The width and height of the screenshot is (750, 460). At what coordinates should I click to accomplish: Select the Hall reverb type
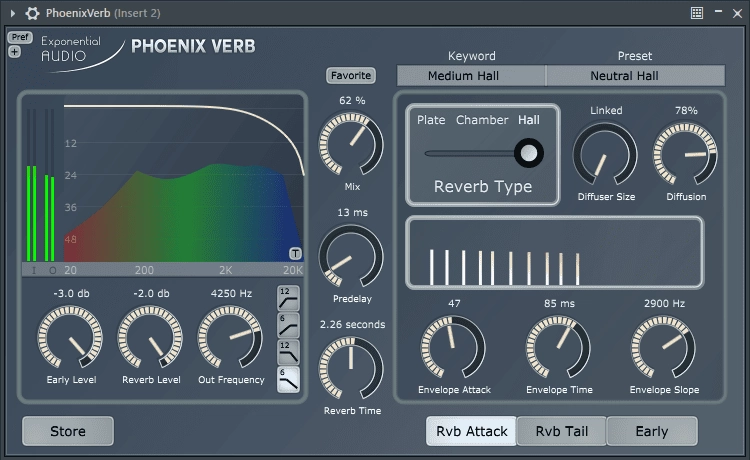point(529,120)
